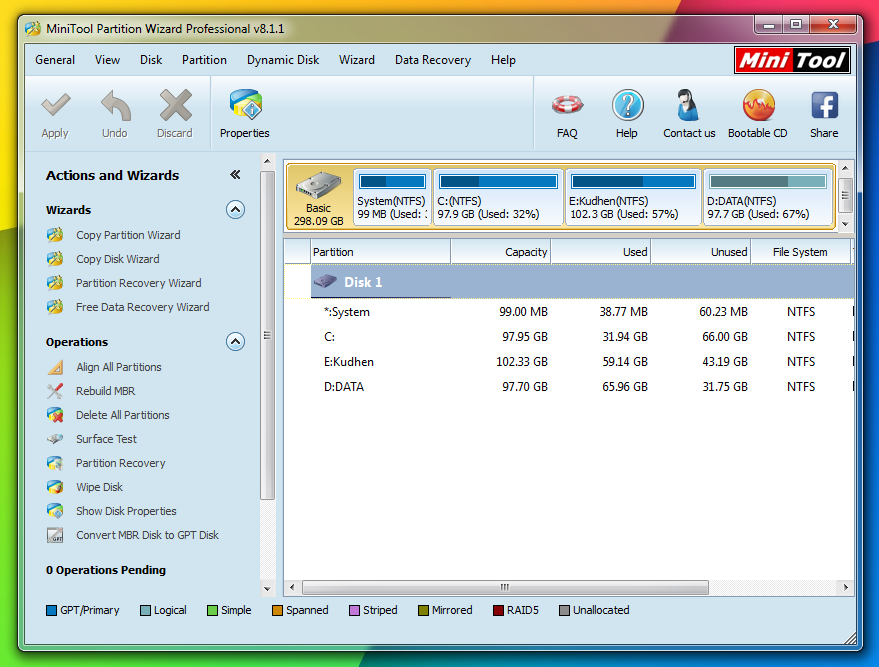Open the Disk menu
The width and height of the screenshot is (879, 667).
(151, 60)
